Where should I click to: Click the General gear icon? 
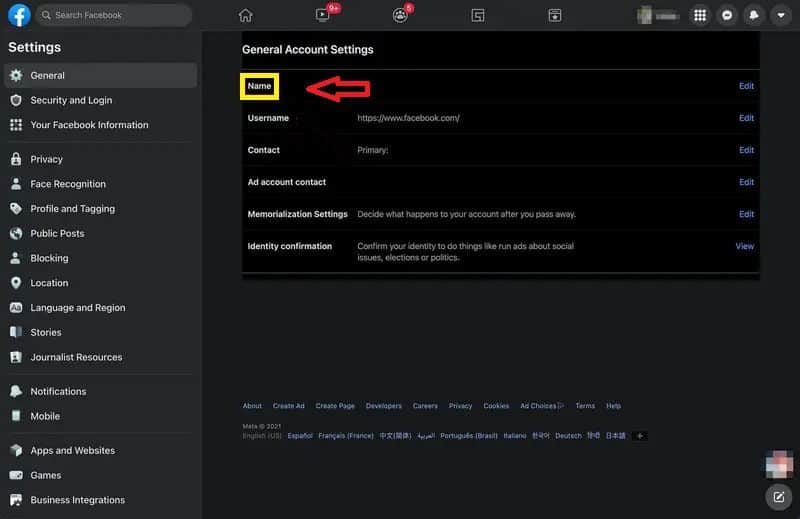pyautogui.click(x=16, y=76)
